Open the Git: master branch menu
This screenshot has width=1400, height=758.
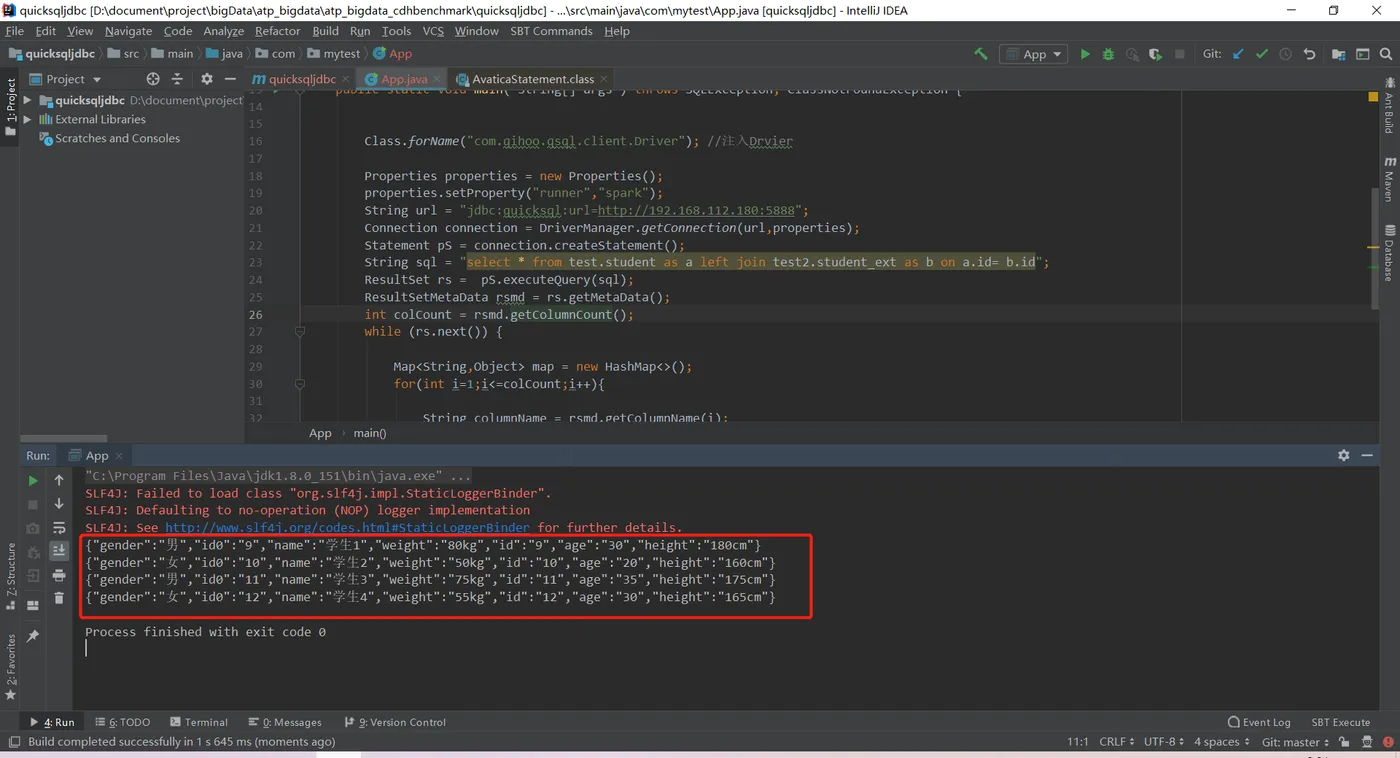[x=1296, y=742]
